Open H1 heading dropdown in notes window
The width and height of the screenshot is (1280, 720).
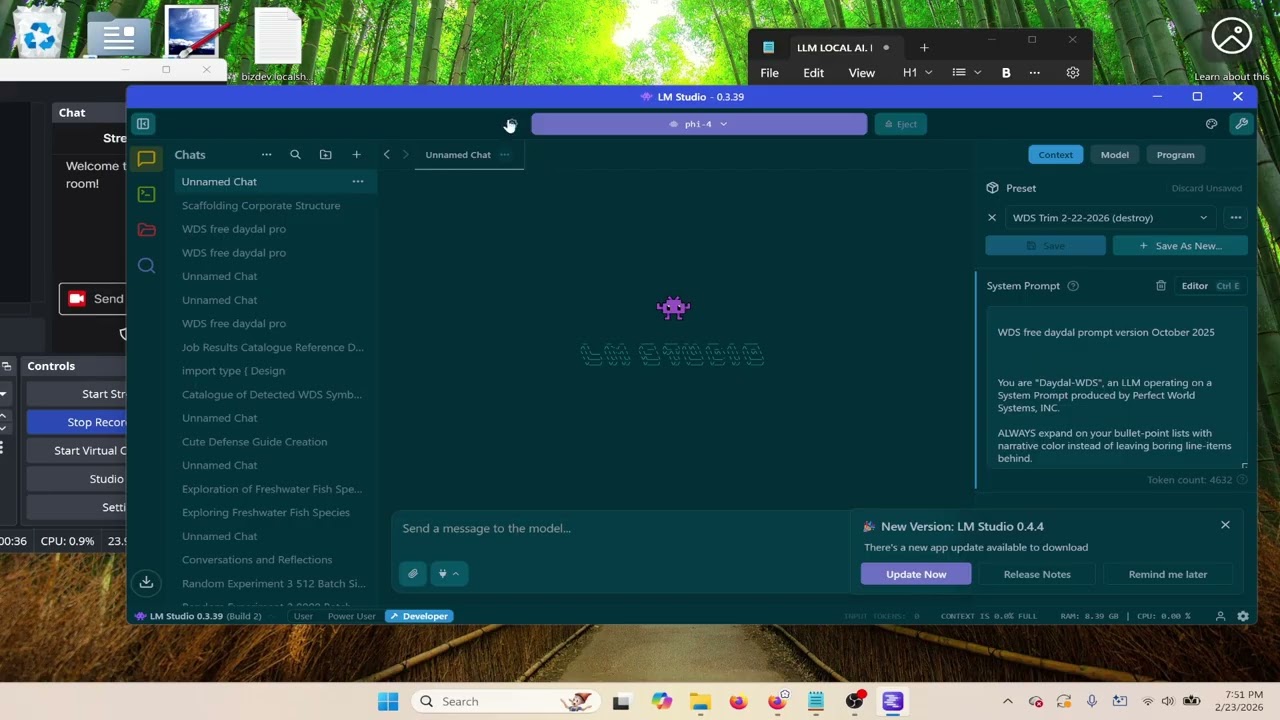(917, 73)
